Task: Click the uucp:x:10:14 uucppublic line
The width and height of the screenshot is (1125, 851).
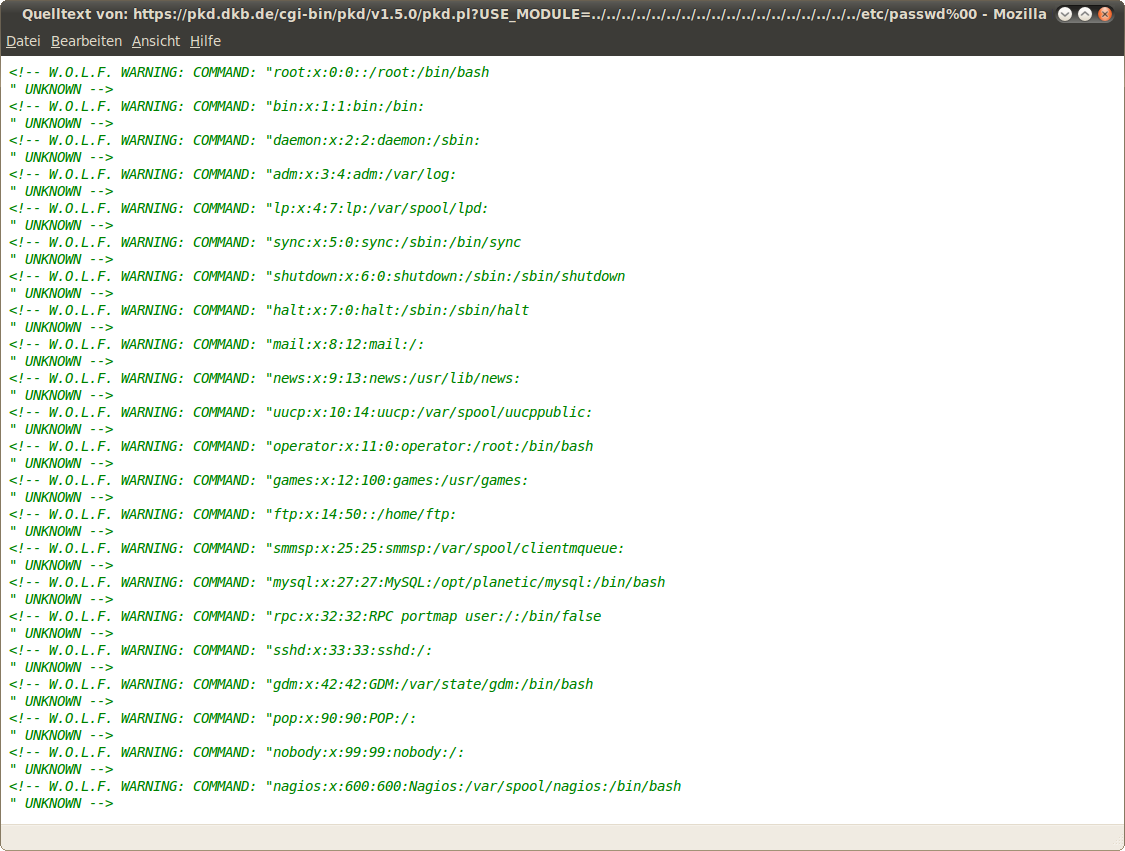Action: (x=432, y=412)
